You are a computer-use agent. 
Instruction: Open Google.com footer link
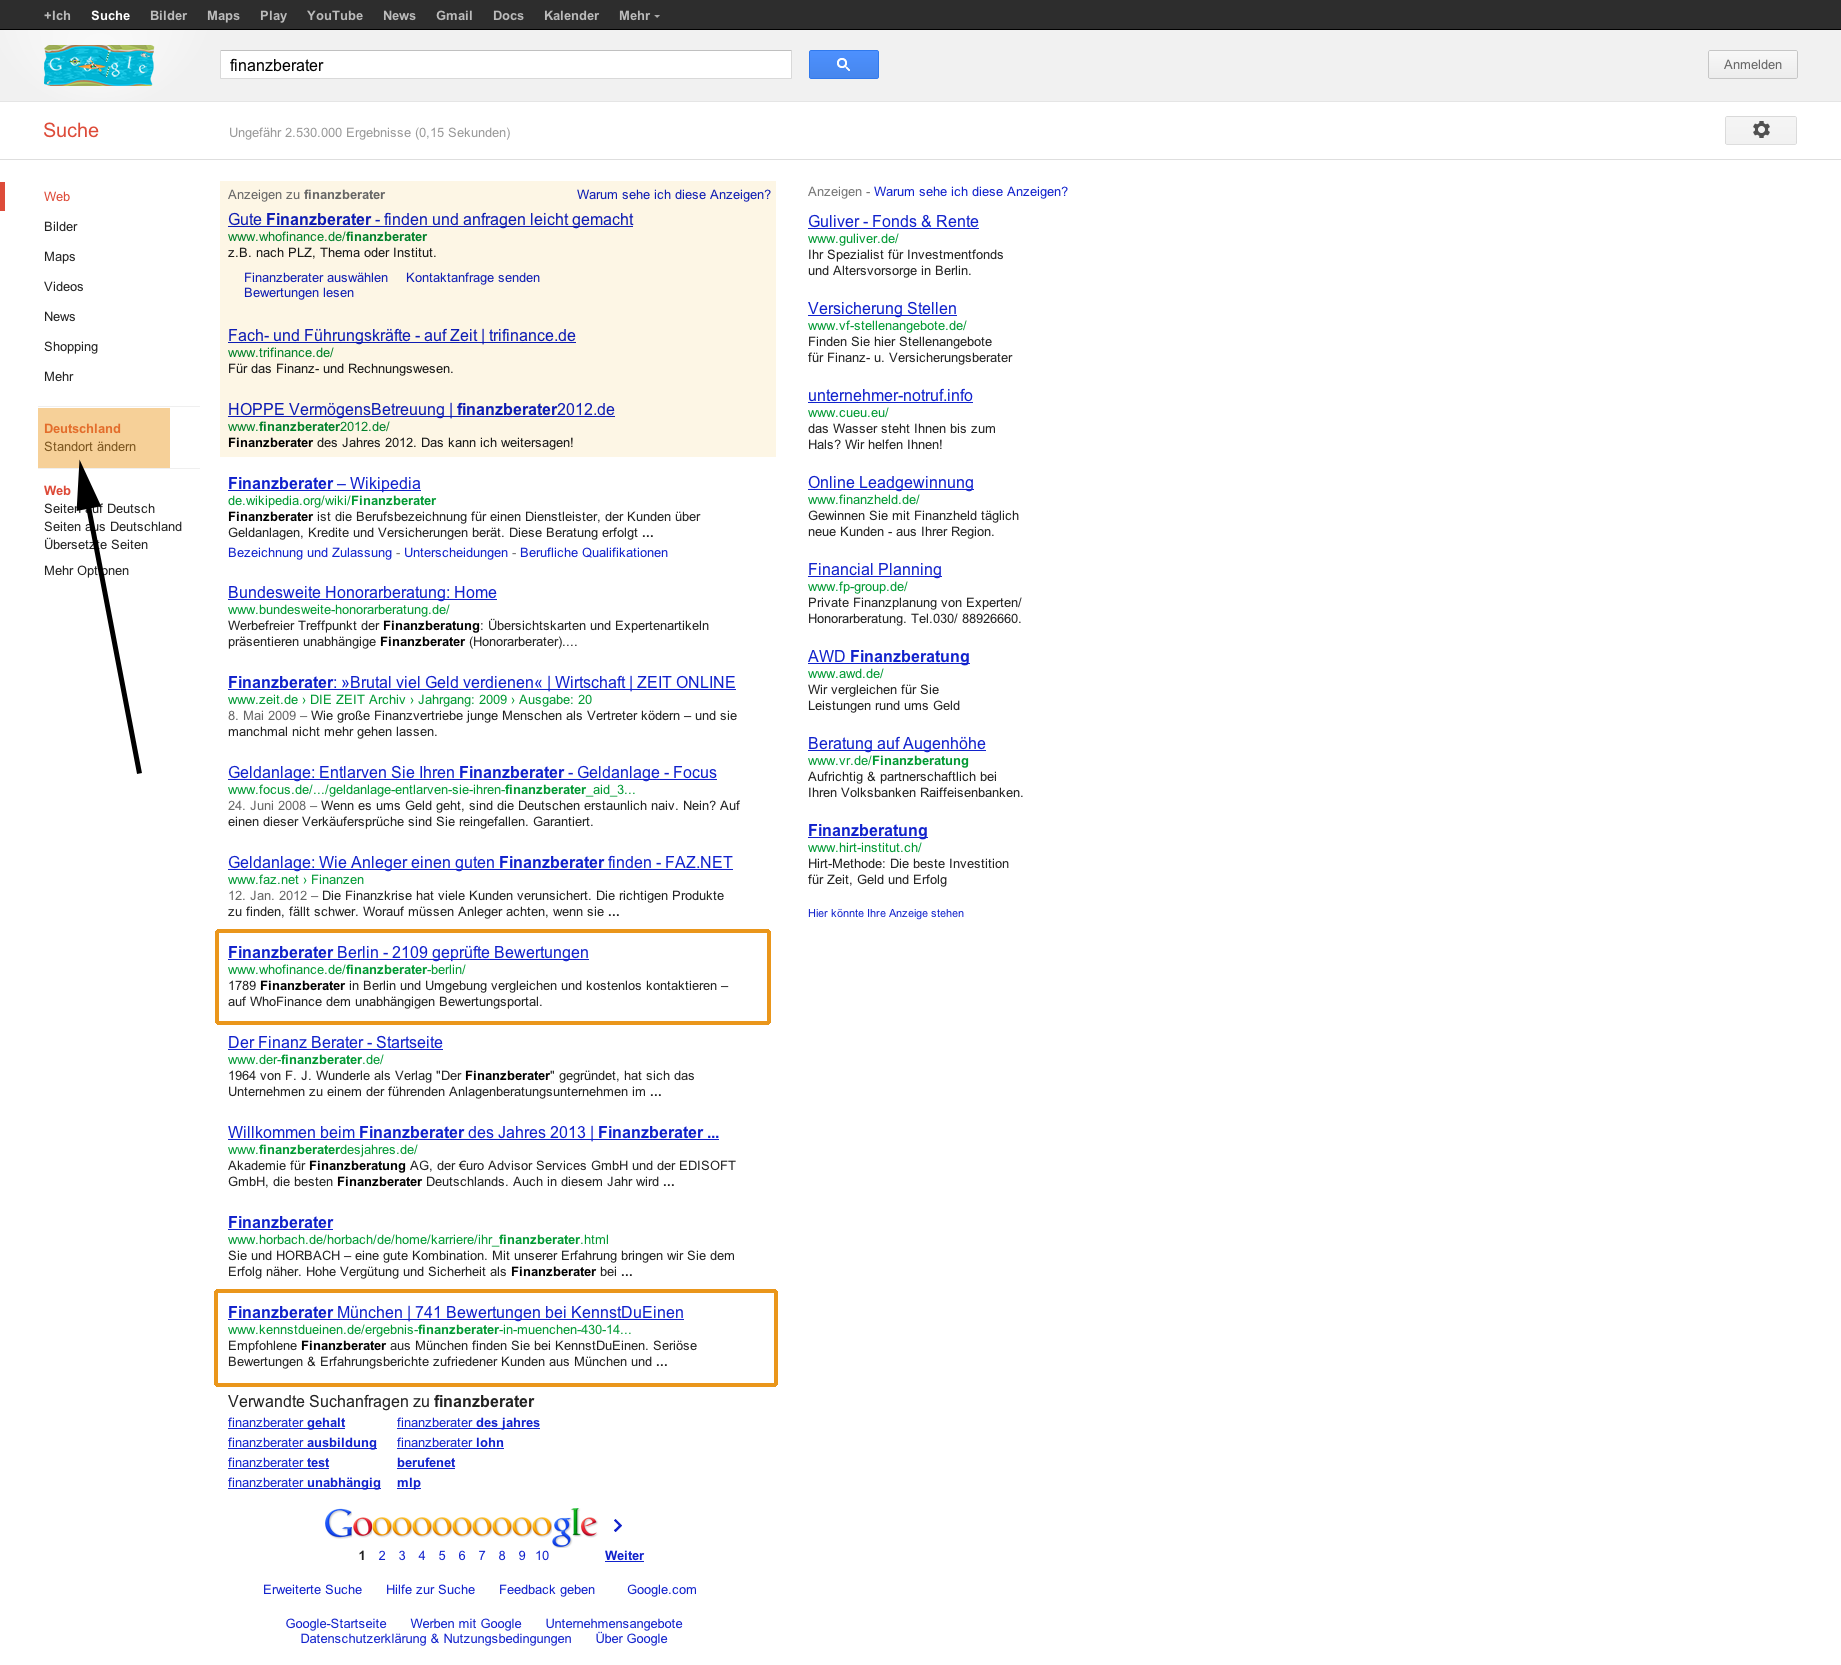click(x=662, y=1590)
